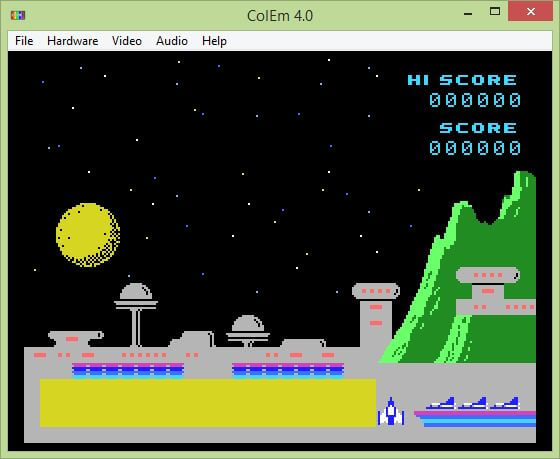Minimize the ColEm window
This screenshot has height=459, width=560.
468,14
